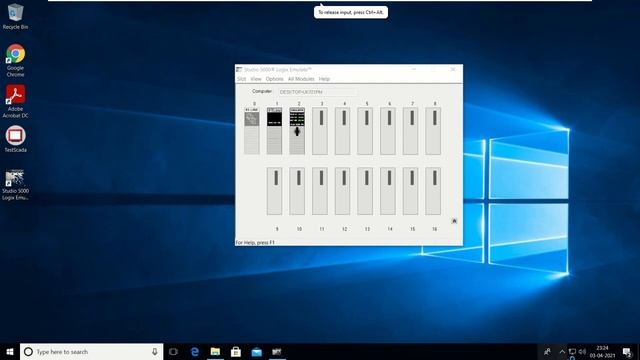Select empty chassis slot 10

coord(297,191)
